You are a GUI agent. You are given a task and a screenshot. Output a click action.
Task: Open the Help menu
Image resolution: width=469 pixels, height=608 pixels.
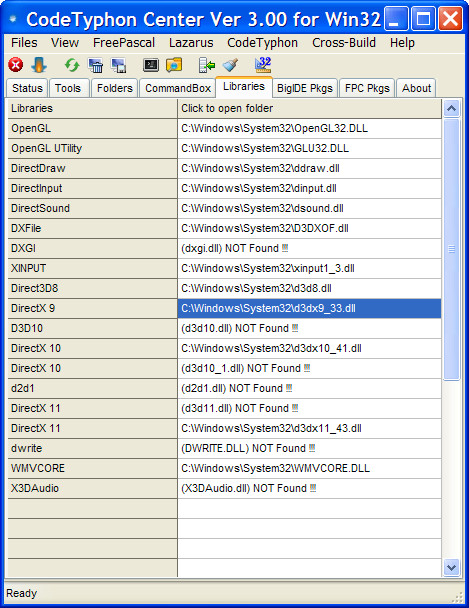pyautogui.click(x=402, y=43)
